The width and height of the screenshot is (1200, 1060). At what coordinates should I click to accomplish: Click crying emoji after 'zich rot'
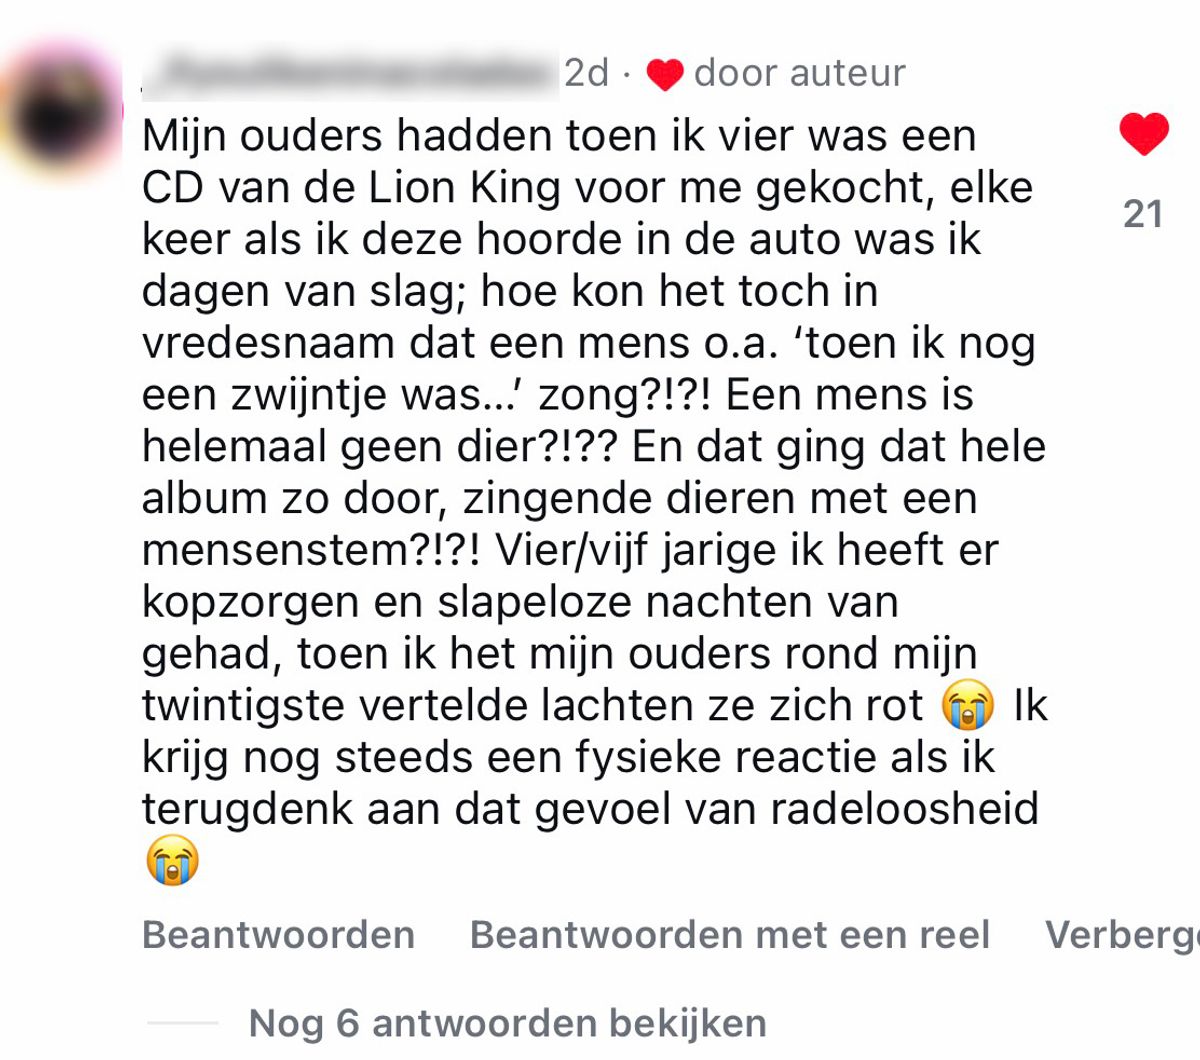tap(968, 705)
